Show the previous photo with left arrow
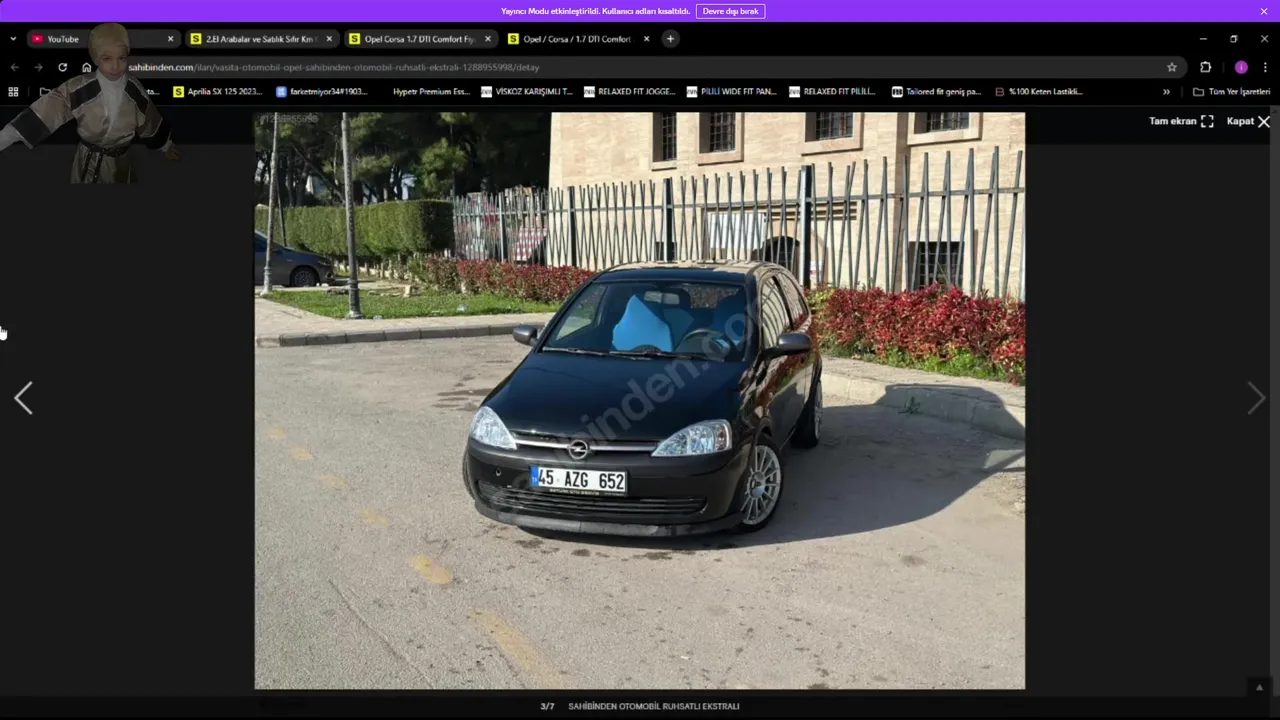Screen dimensions: 1280x720 (23, 398)
